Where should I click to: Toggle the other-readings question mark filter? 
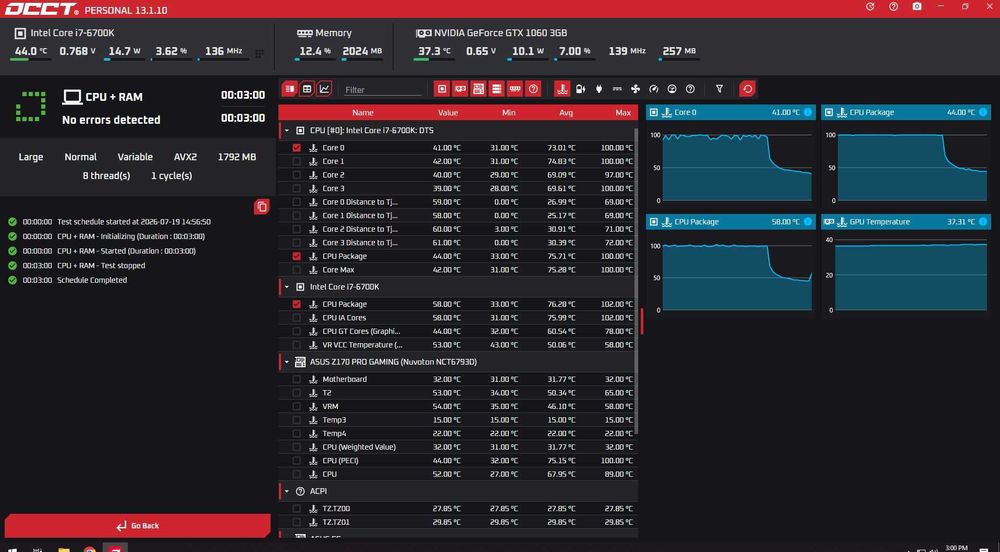690,89
